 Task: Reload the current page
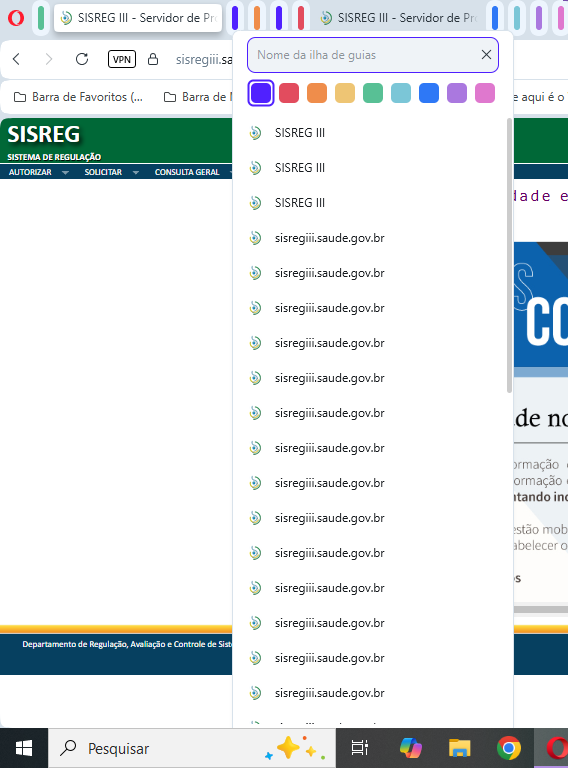click(82, 59)
